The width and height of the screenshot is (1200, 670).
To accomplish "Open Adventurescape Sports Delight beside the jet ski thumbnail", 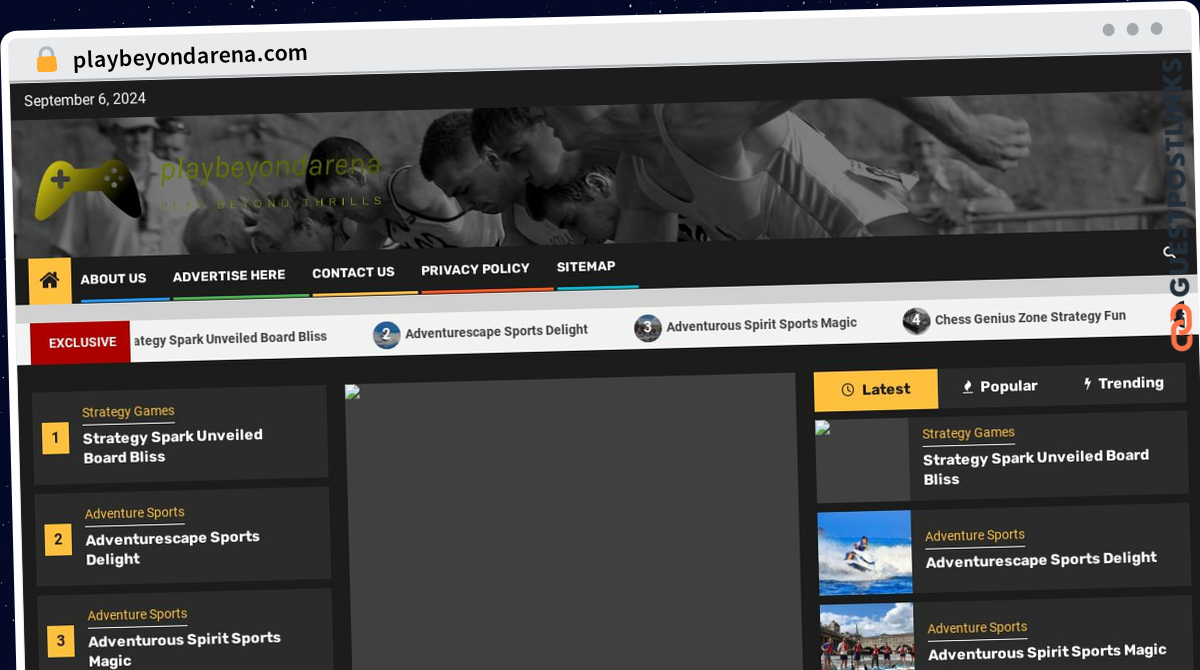I will click(1041, 560).
